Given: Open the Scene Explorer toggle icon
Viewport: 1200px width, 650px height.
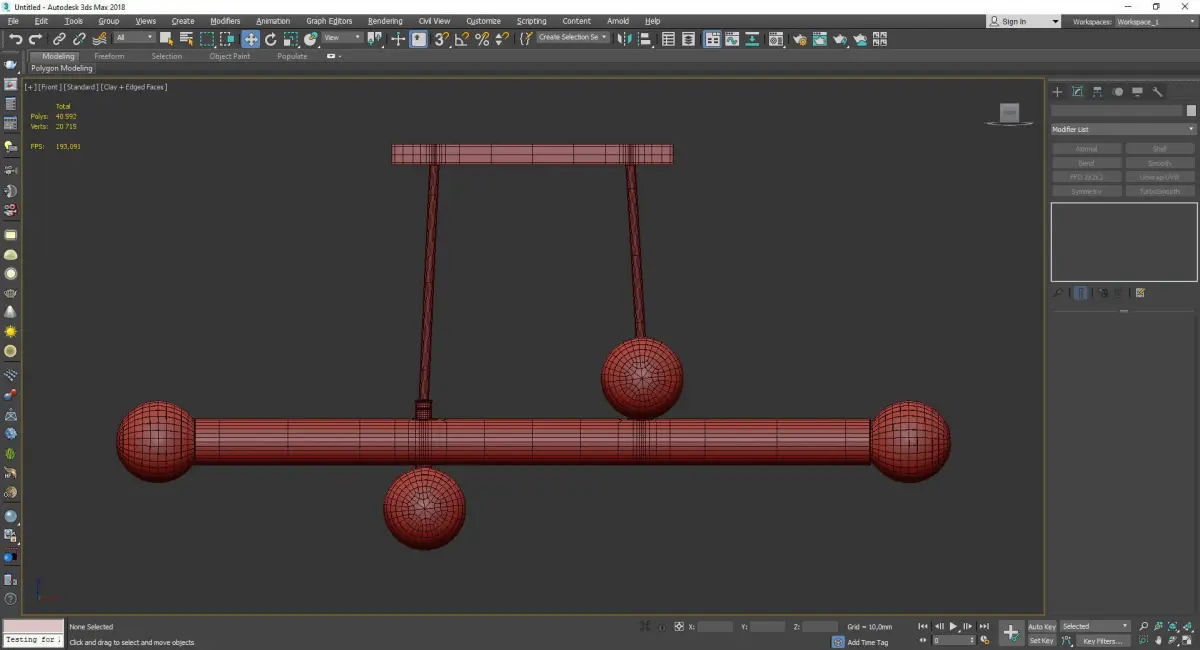Looking at the screenshot, I should click(668, 39).
